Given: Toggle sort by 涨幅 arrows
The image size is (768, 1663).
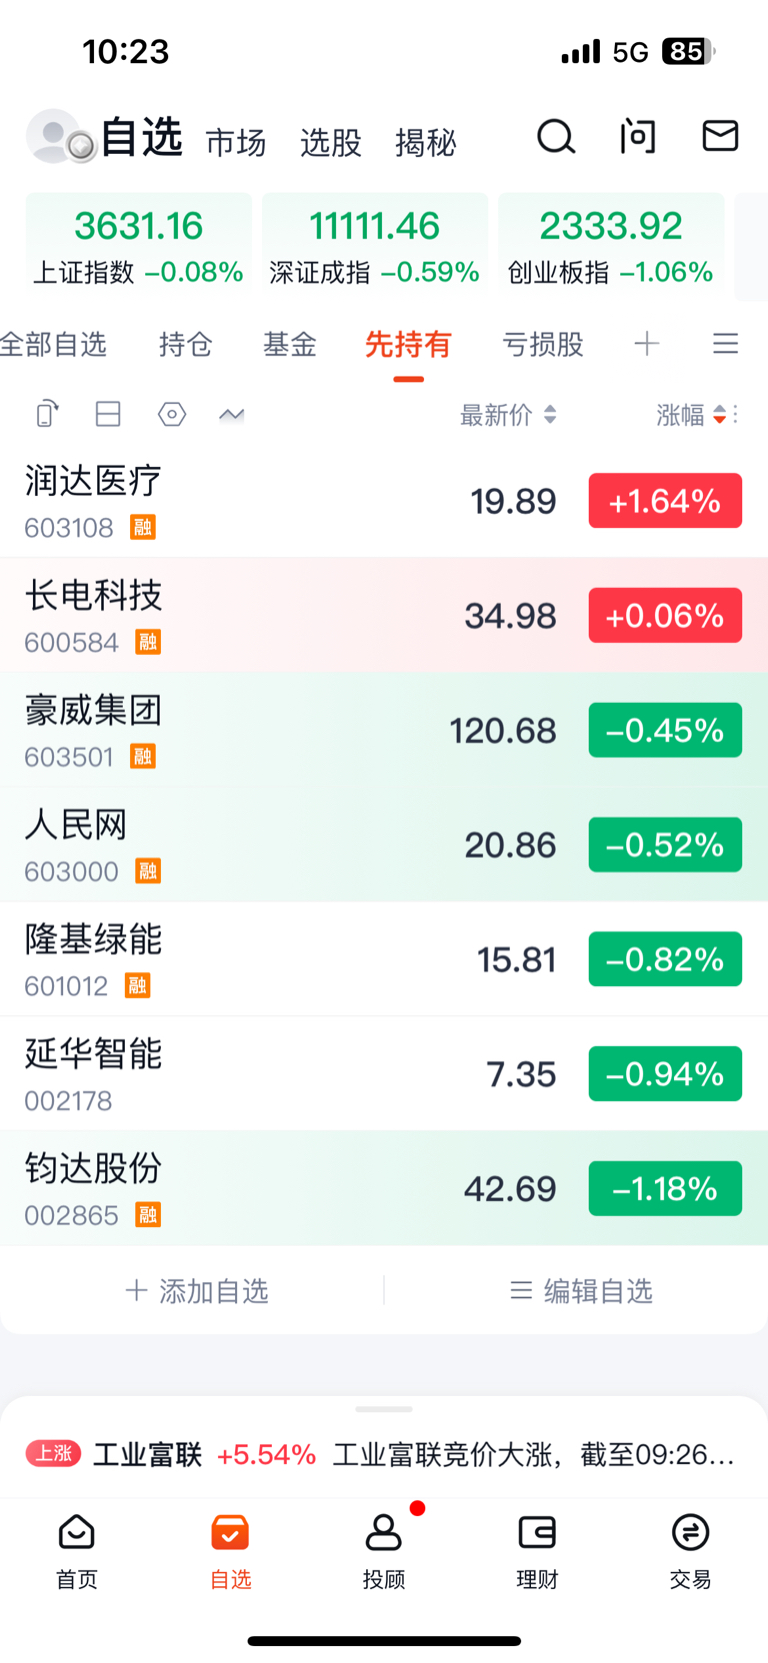Looking at the screenshot, I should point(719,415).
